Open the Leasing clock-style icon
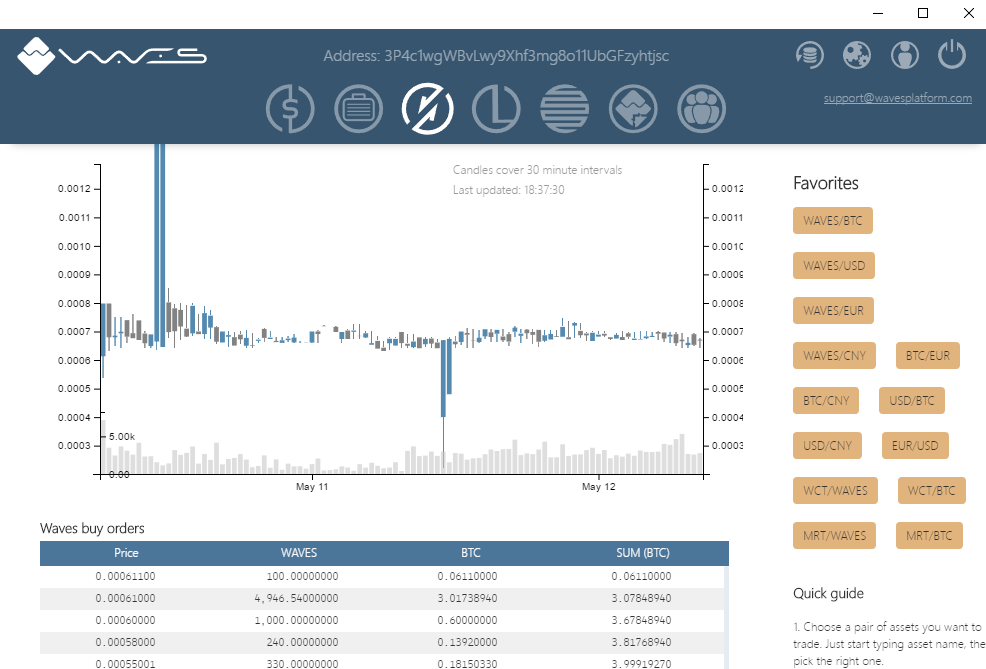986x669 pixels. (x=496, y=109)
